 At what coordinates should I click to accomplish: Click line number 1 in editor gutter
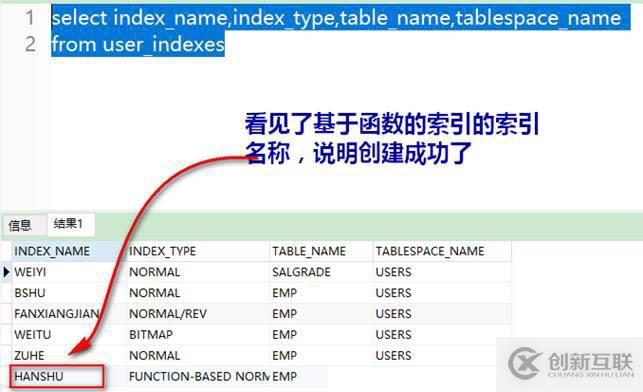click(30, 18)
